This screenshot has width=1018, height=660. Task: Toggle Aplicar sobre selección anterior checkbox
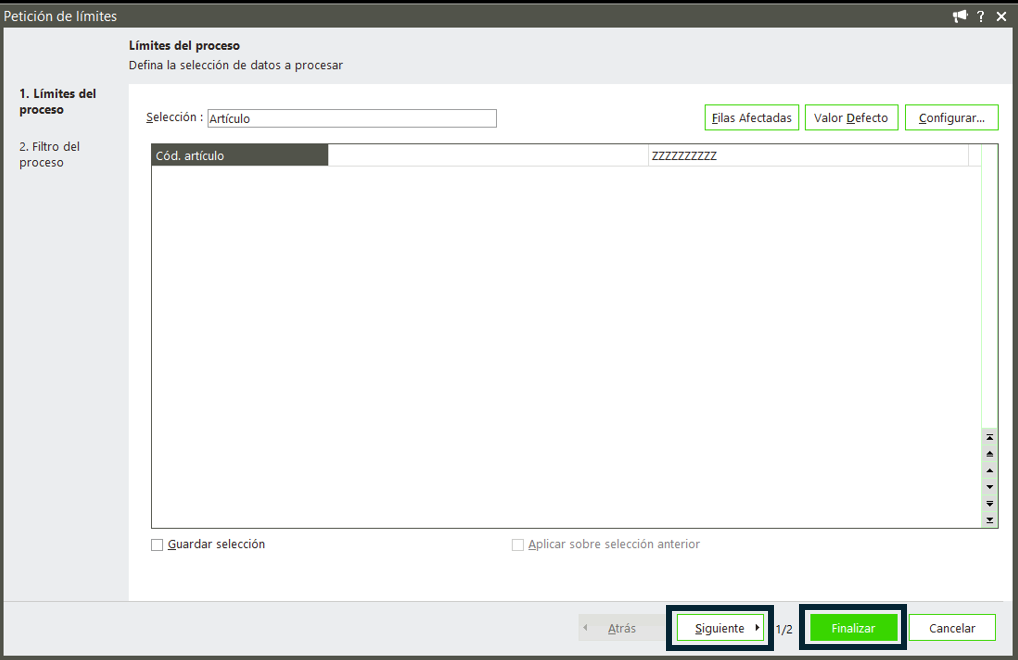tap(517, 545)
